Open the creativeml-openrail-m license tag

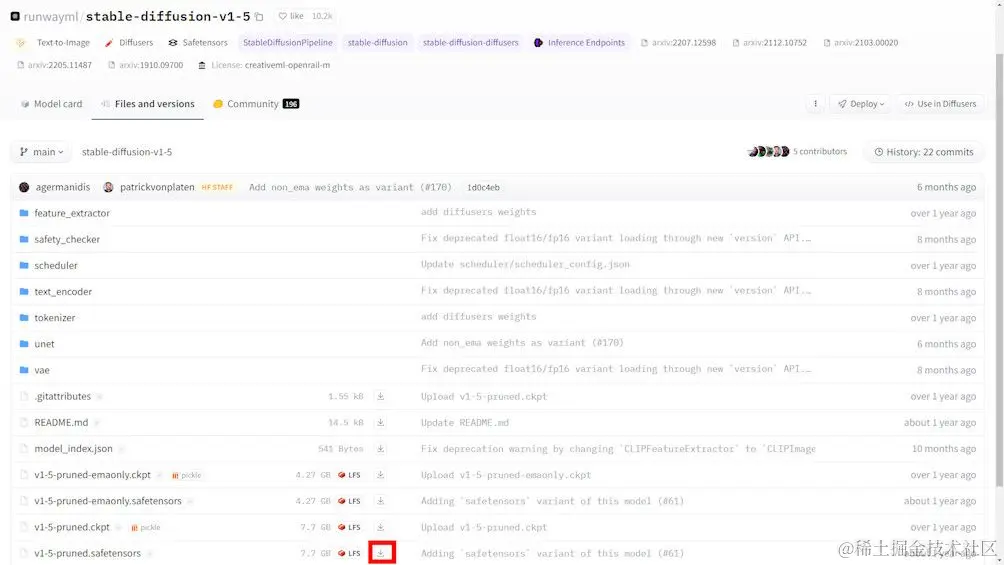tap(264, 65)
